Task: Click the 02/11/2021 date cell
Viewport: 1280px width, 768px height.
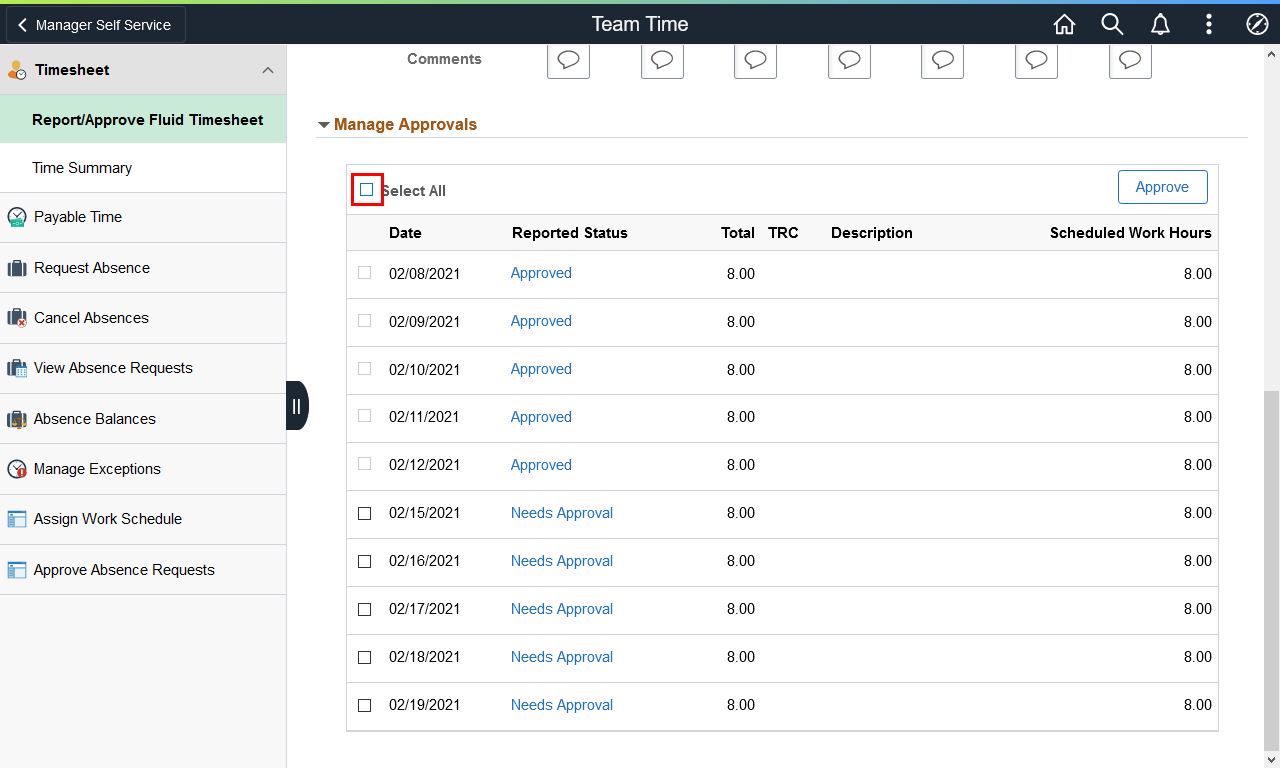Action: click(425, 417)
